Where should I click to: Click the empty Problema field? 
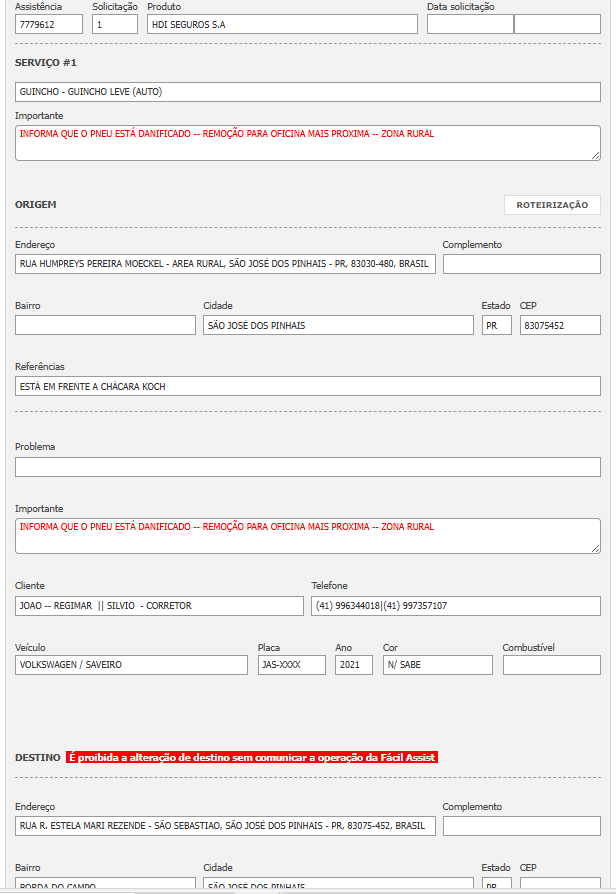click(x=308, y=467)
